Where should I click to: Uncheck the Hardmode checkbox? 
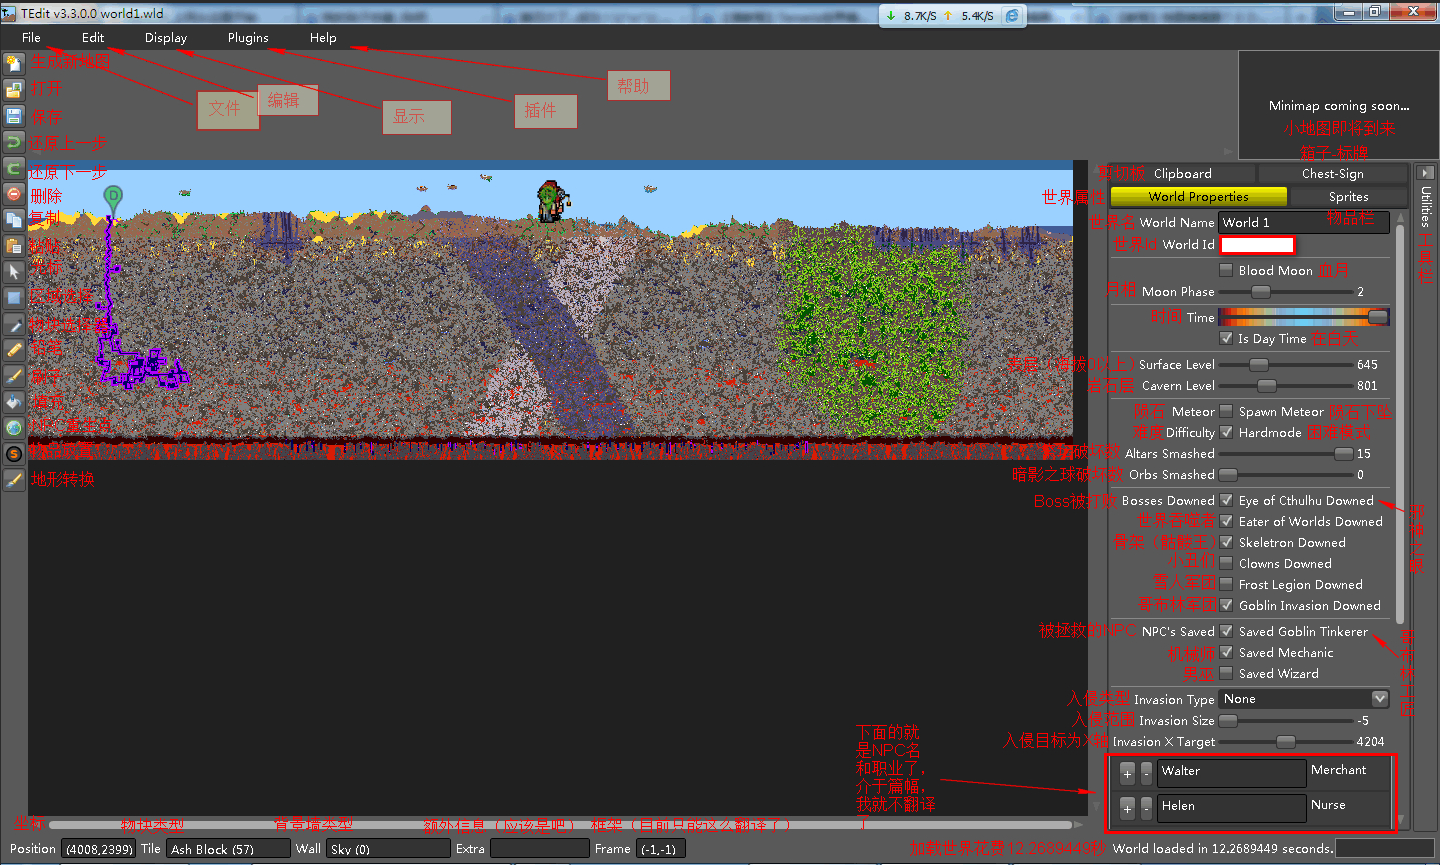[x=1226, y=432]
